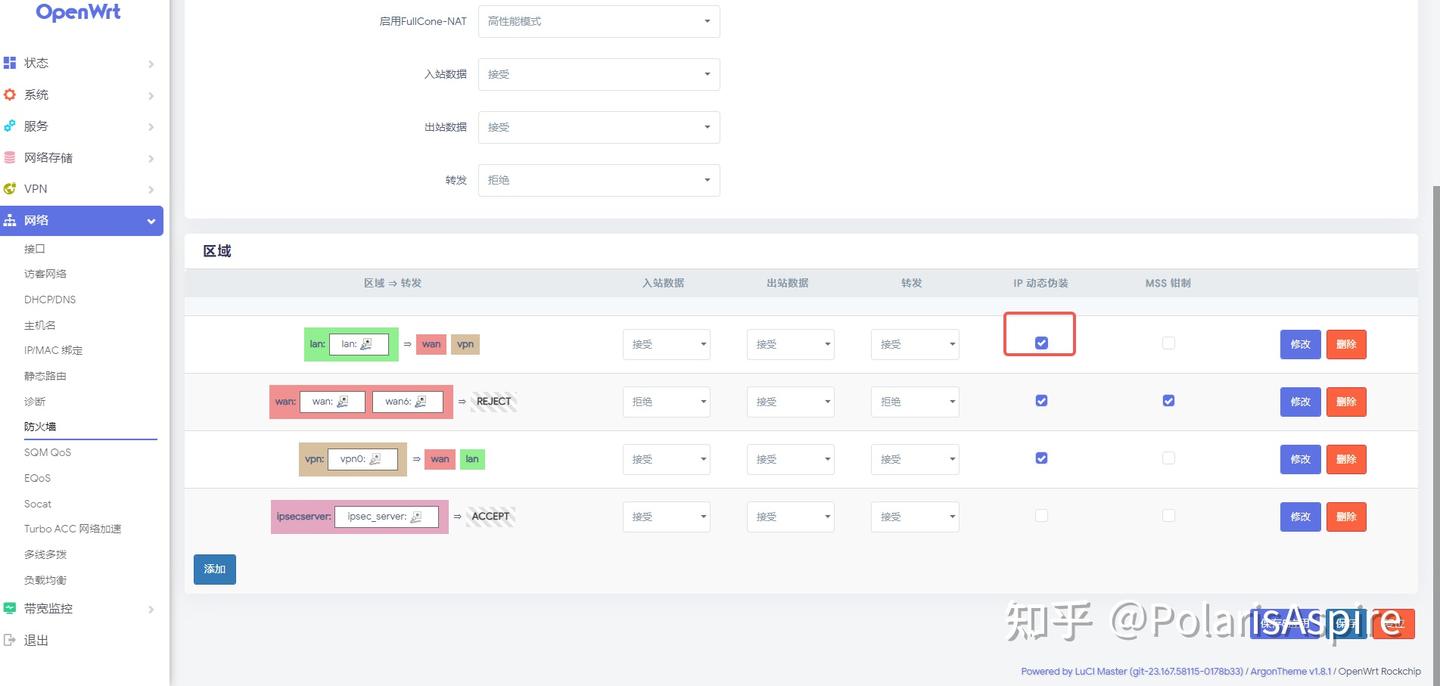Open the 启用FullCone-NAT dropdown
Screen dimensions: 1440x686
click(599, 21)
